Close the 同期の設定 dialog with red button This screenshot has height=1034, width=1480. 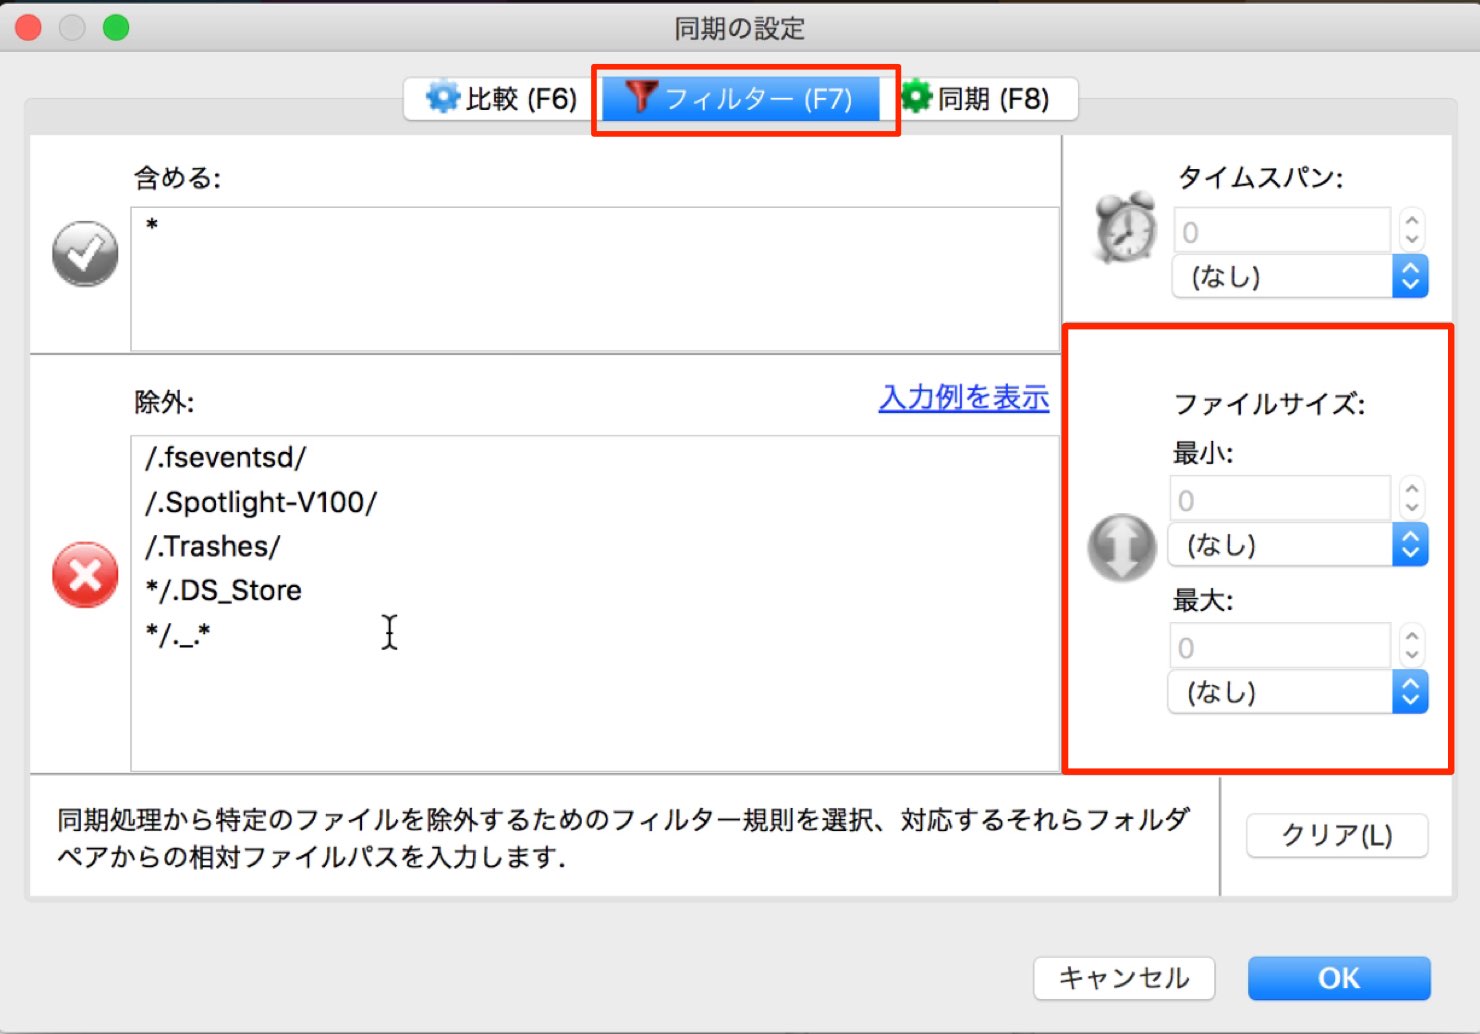tap(29, 28)
